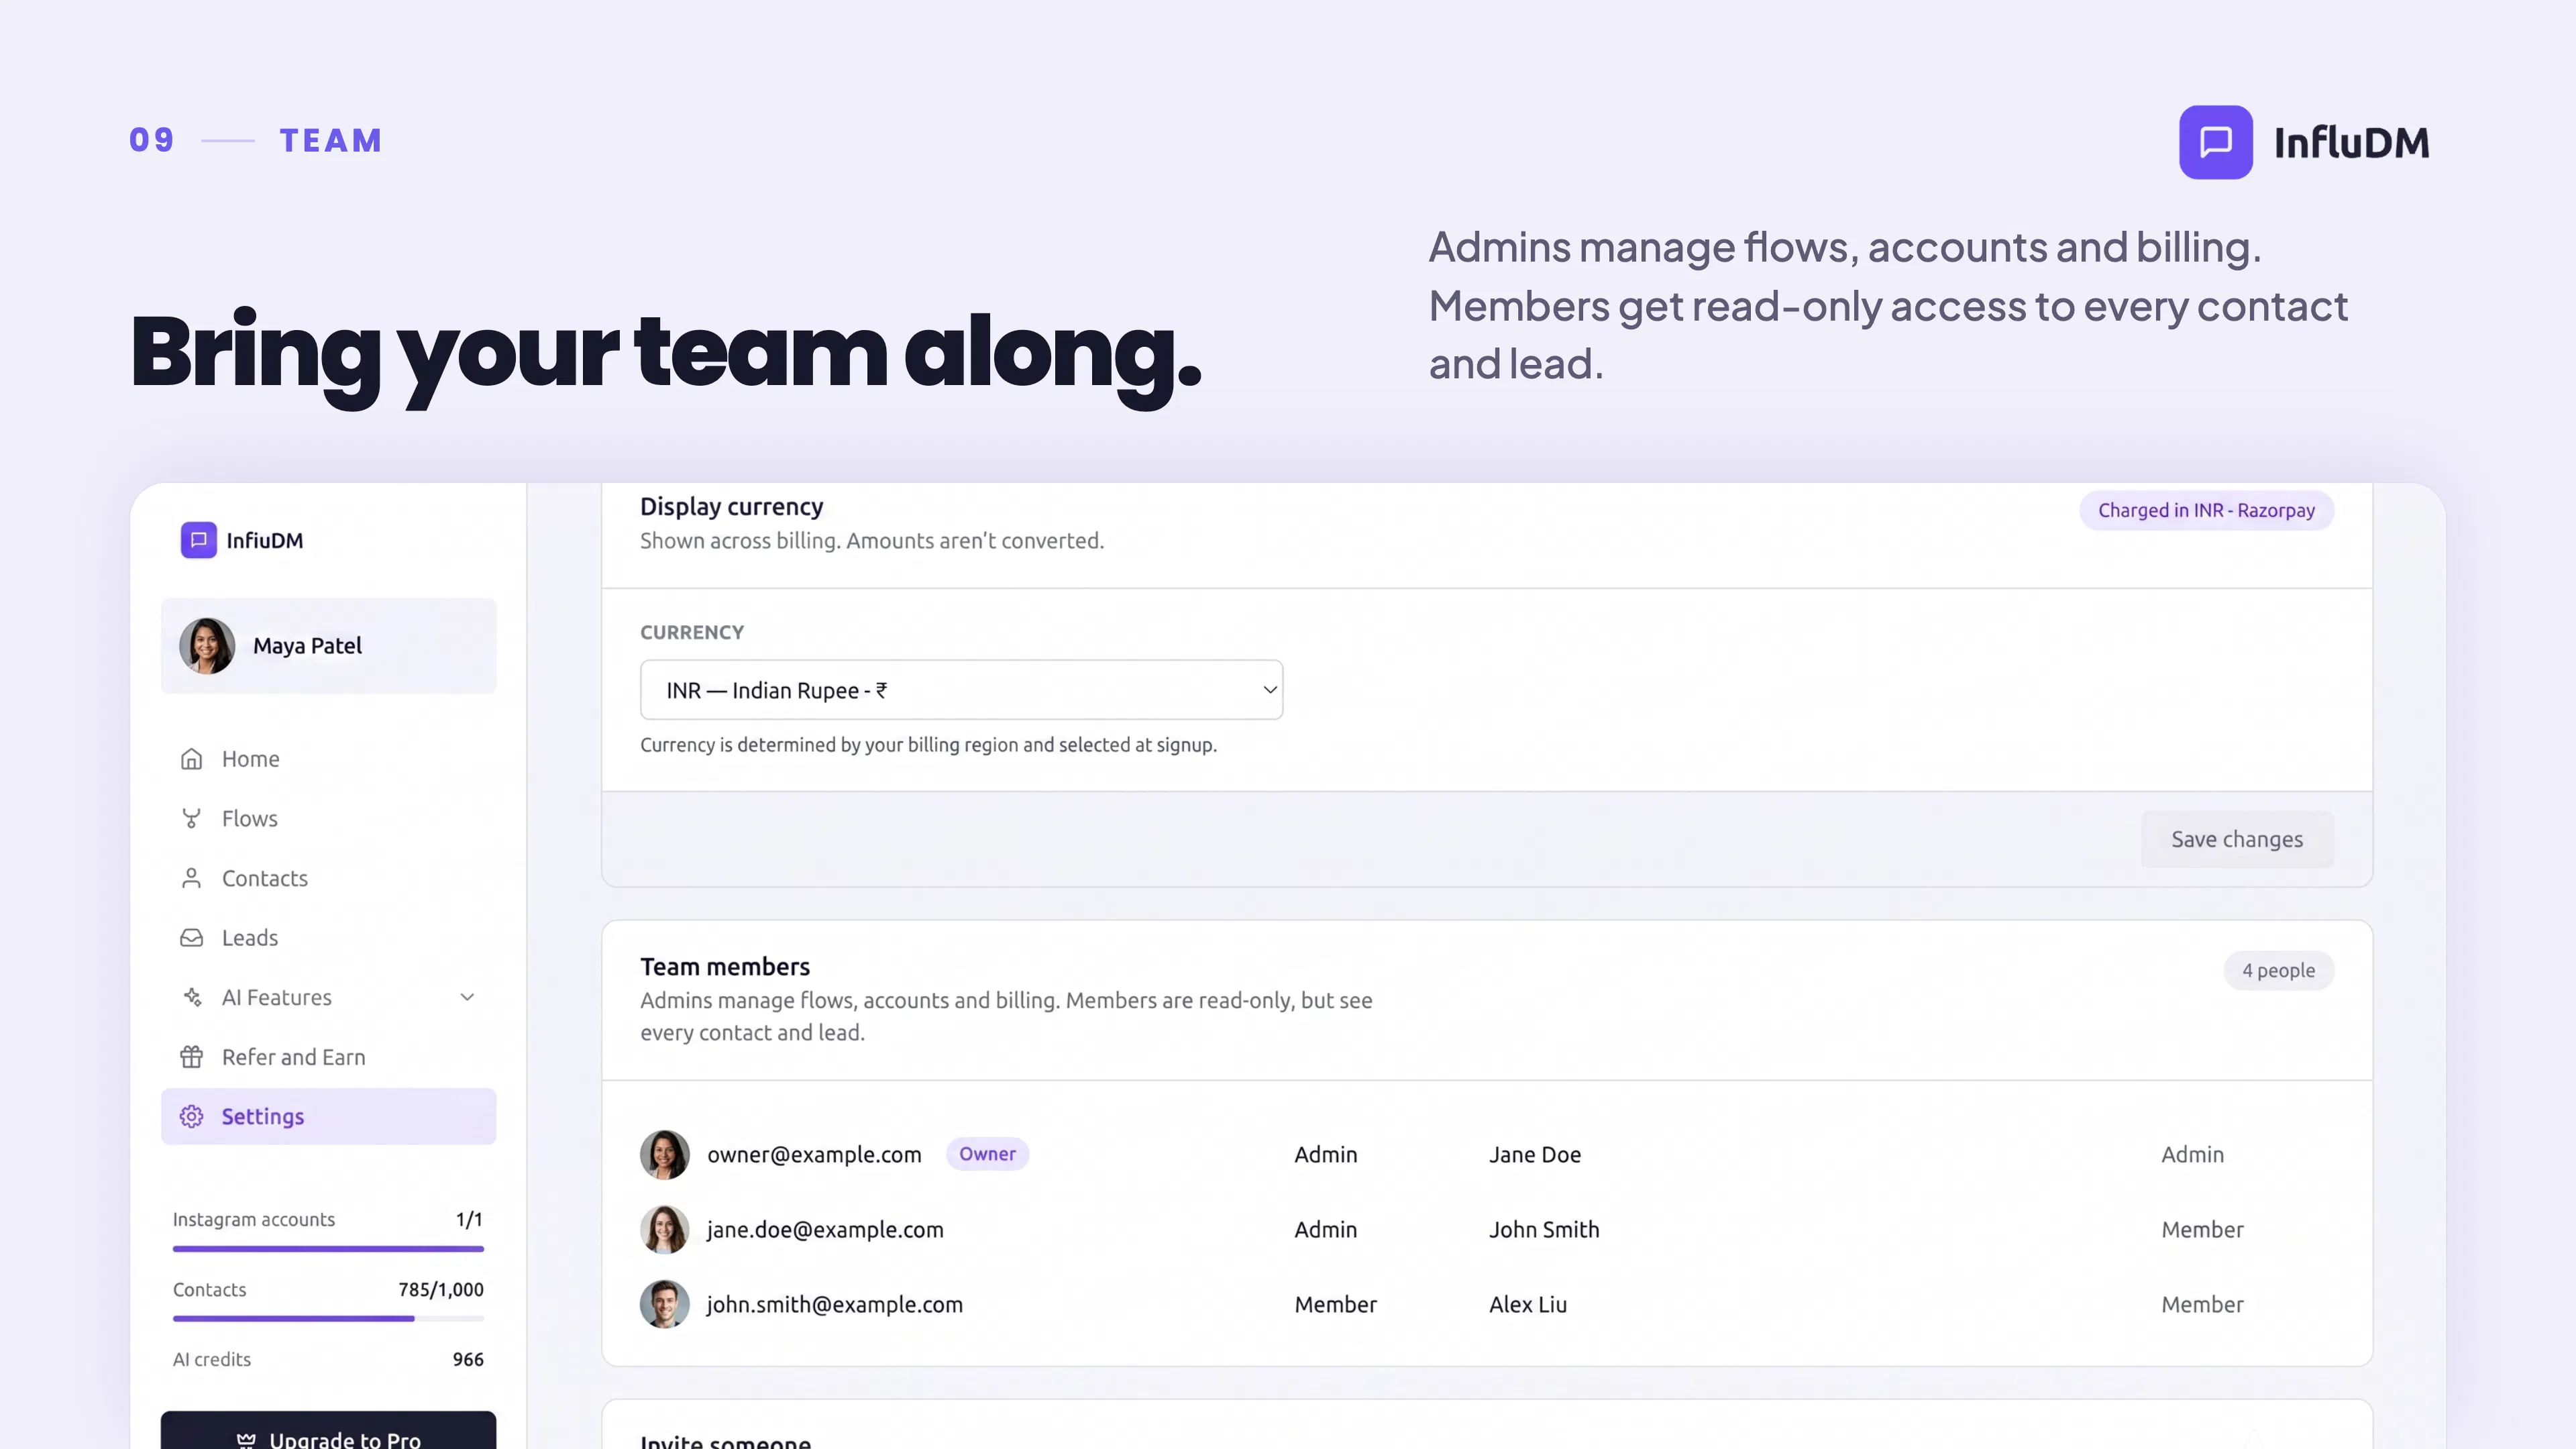The width and height of the screenshot is (2576, 1449).
Task: Click Contacts usage progress bar
Action: point(328,1319)
